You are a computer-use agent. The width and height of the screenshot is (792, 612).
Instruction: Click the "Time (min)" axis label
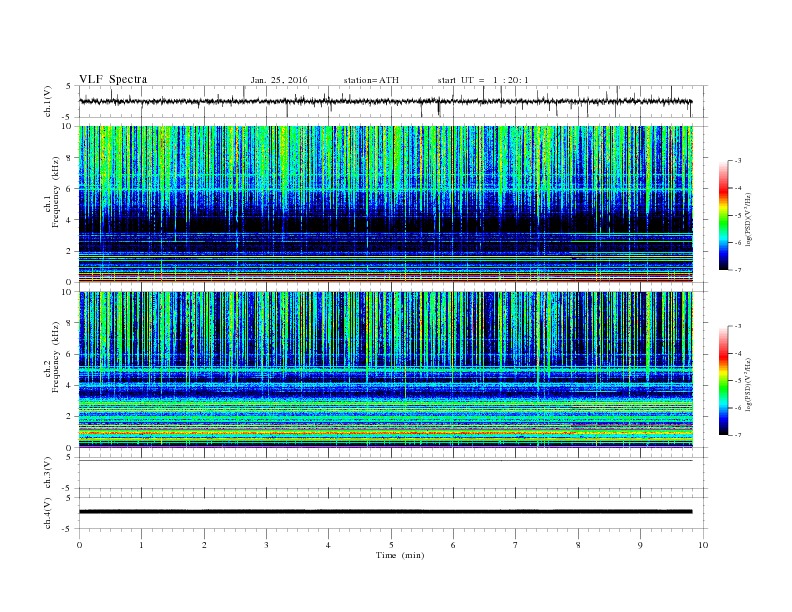400,555
